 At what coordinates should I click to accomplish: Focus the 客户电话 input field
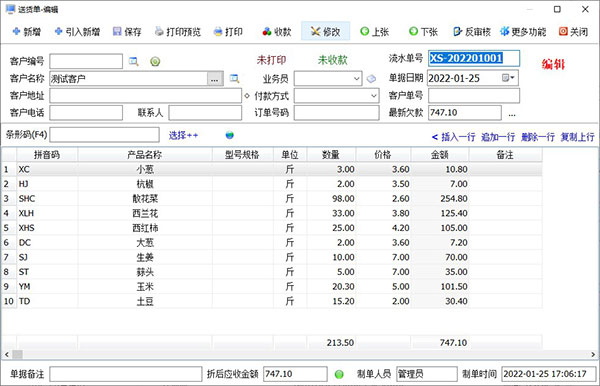pyautogui.click(x=86, y=113)
